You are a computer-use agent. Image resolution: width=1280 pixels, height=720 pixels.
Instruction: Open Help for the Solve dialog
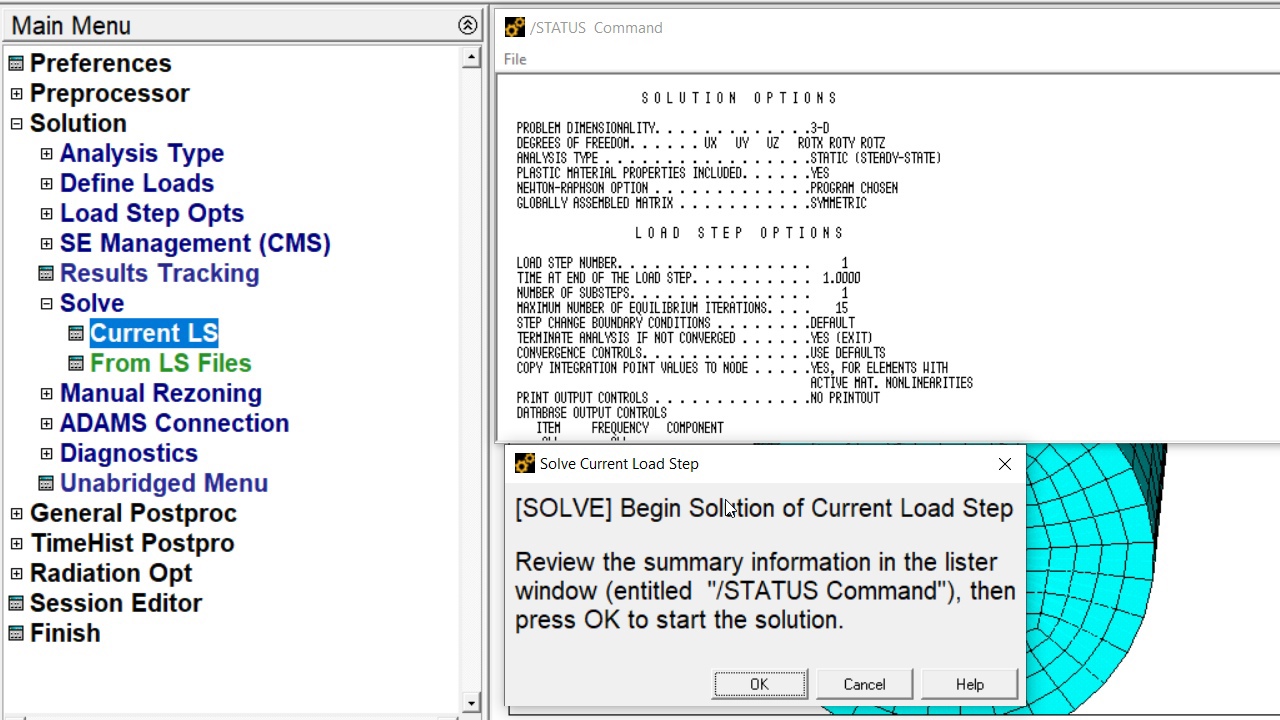click(x=969, y=684)
